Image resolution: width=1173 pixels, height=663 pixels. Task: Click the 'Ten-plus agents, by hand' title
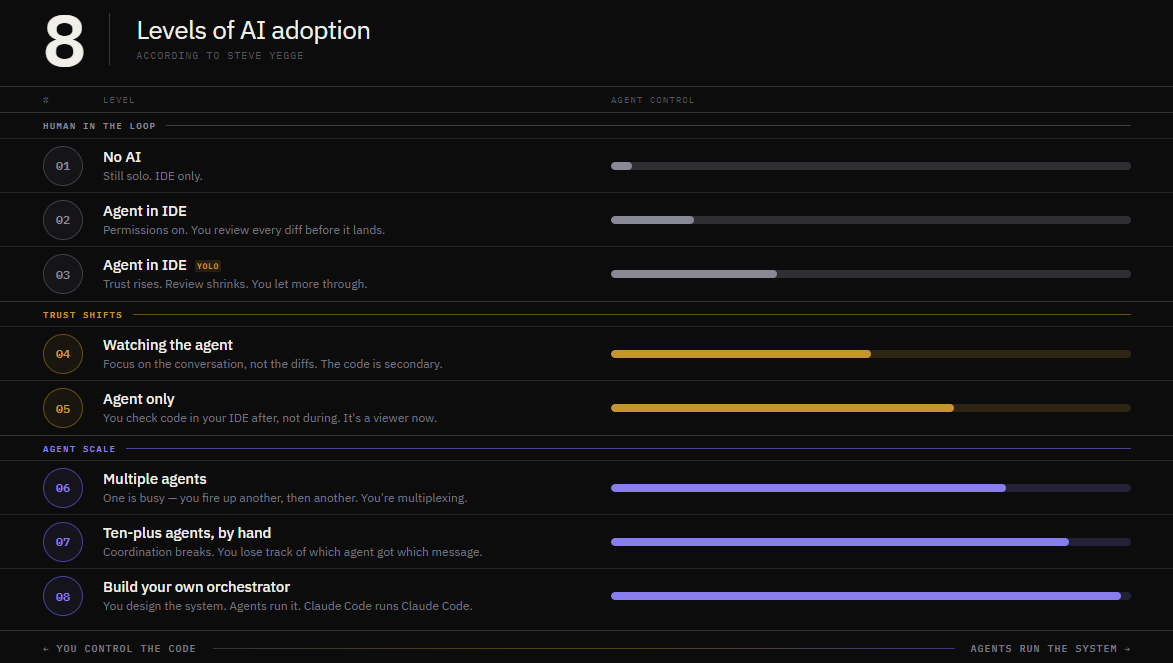point(187,533)
